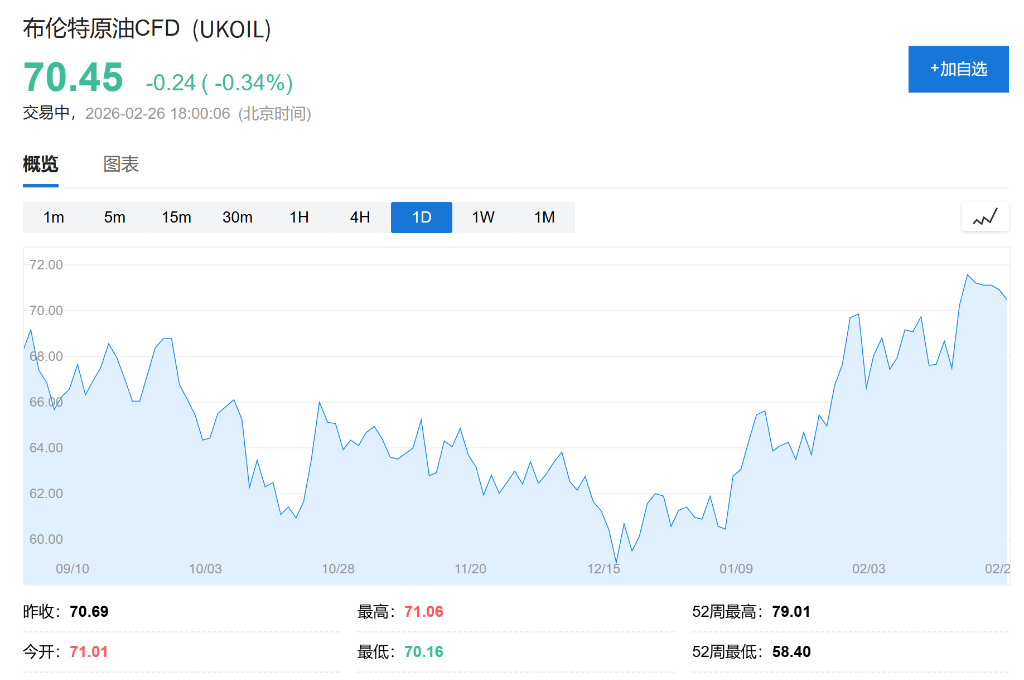Select the 1M monthly timeframe
The height and width of the screenshot is (680, 1024).
tap(544, 217)
